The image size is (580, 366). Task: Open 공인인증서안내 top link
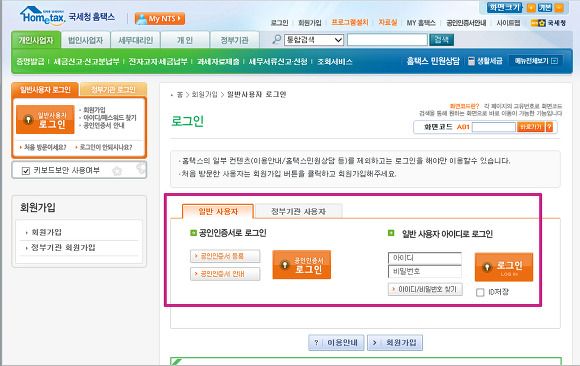[x=466, y=23]
